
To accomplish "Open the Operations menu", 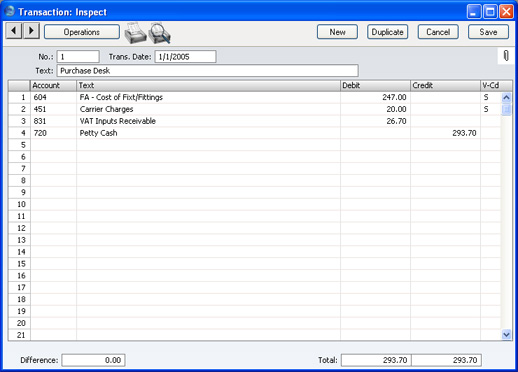I will (x=82, y=32).
